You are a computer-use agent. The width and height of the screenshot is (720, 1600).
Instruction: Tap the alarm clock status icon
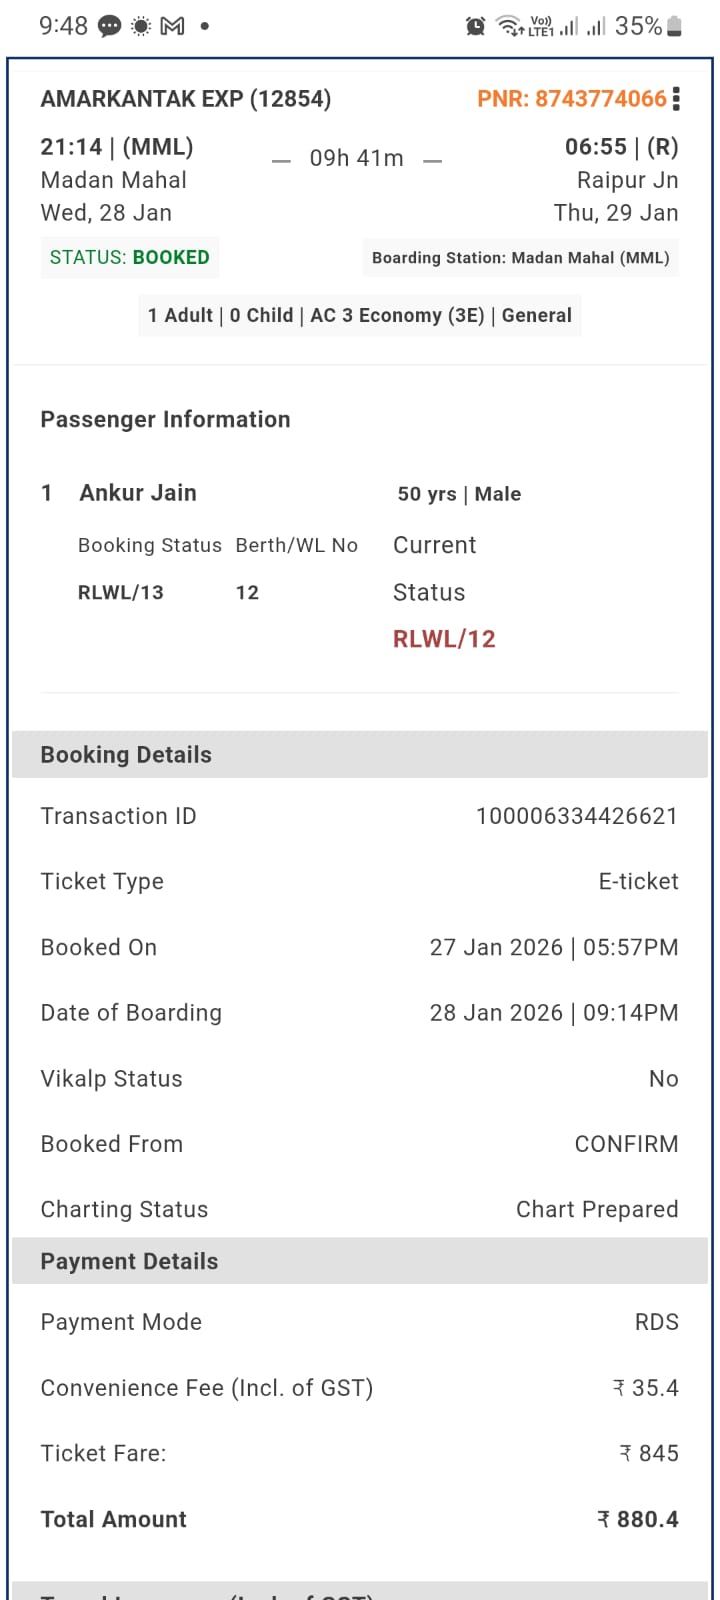point(476,27)
